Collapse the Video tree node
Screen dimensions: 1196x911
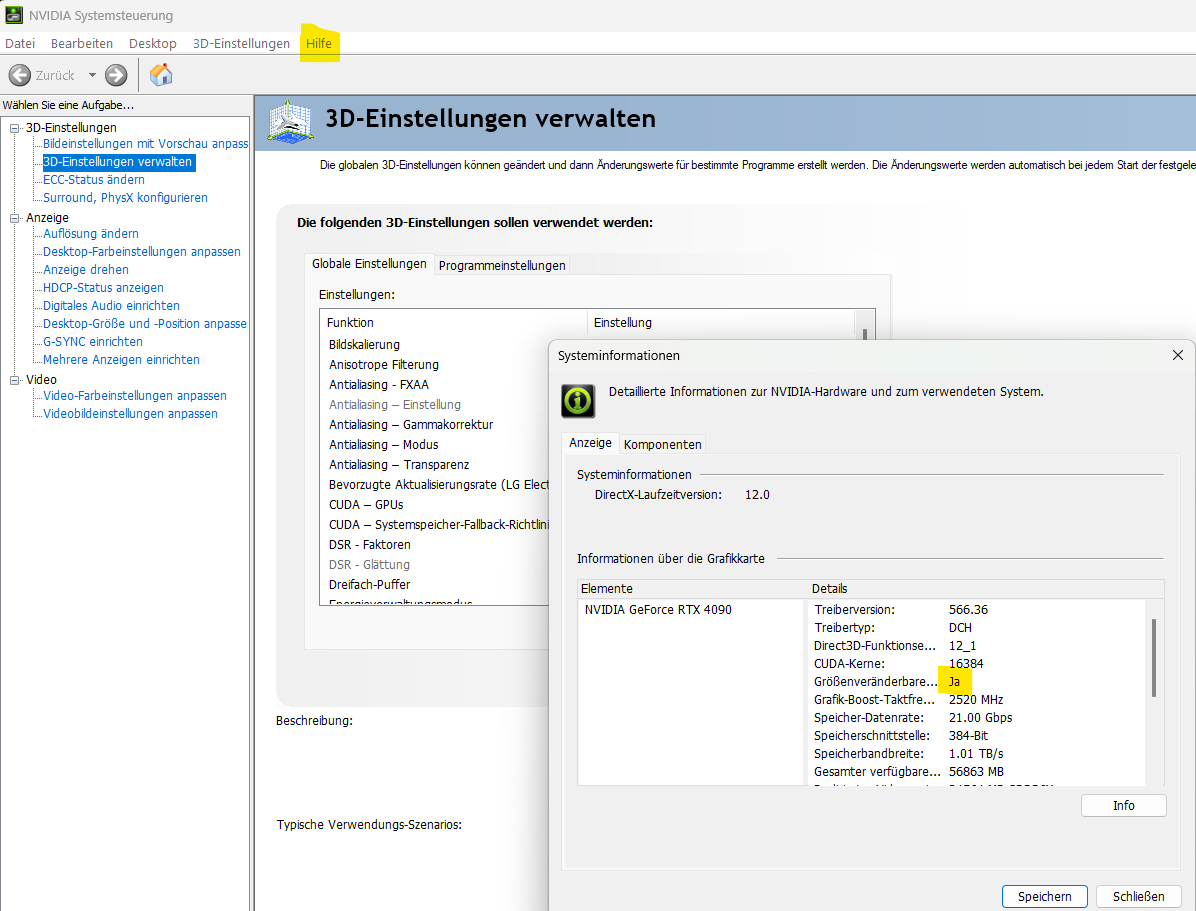click(x=14, y=380)
